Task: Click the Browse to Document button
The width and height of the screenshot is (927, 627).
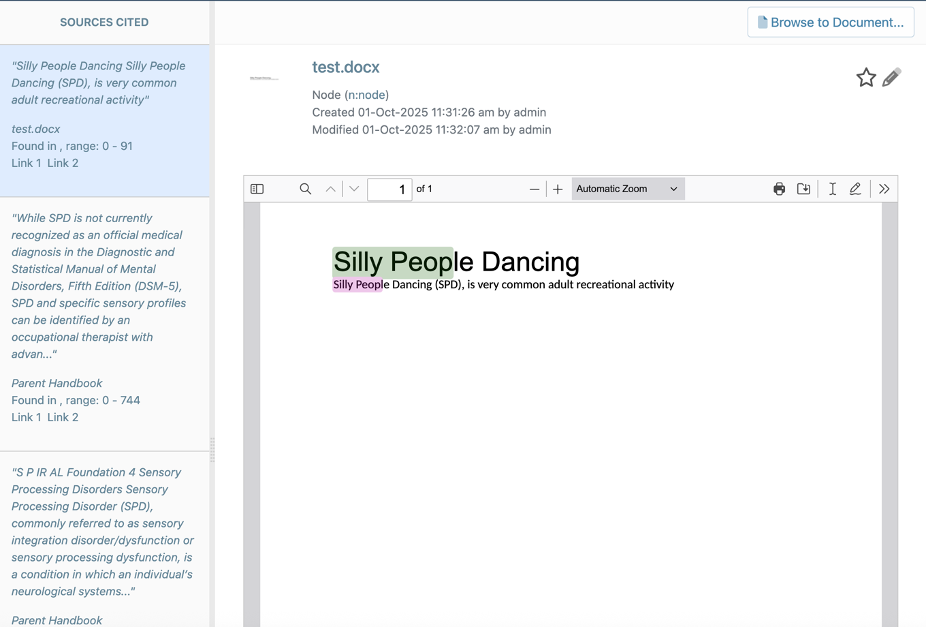Action: pyautogui.click(x=830, y=22)
